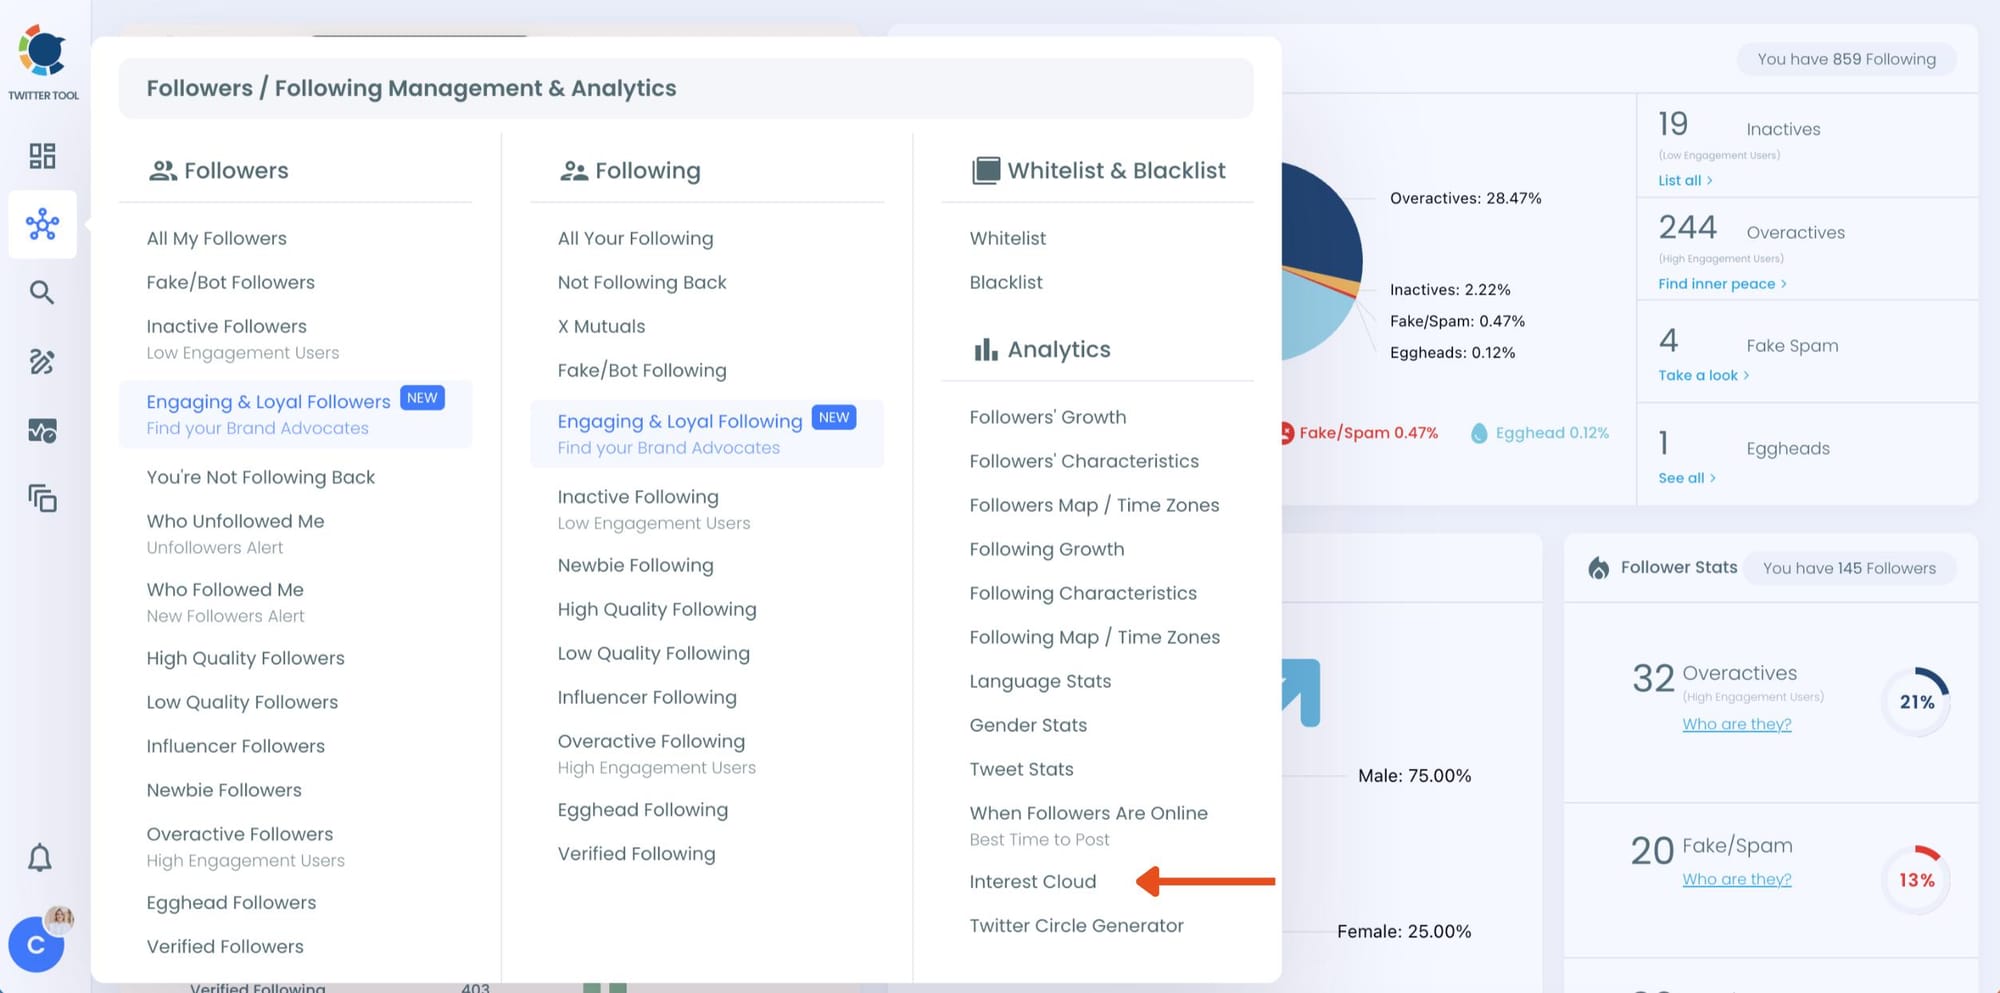
Task: Open Following Characteristics
Action: 1083,593
